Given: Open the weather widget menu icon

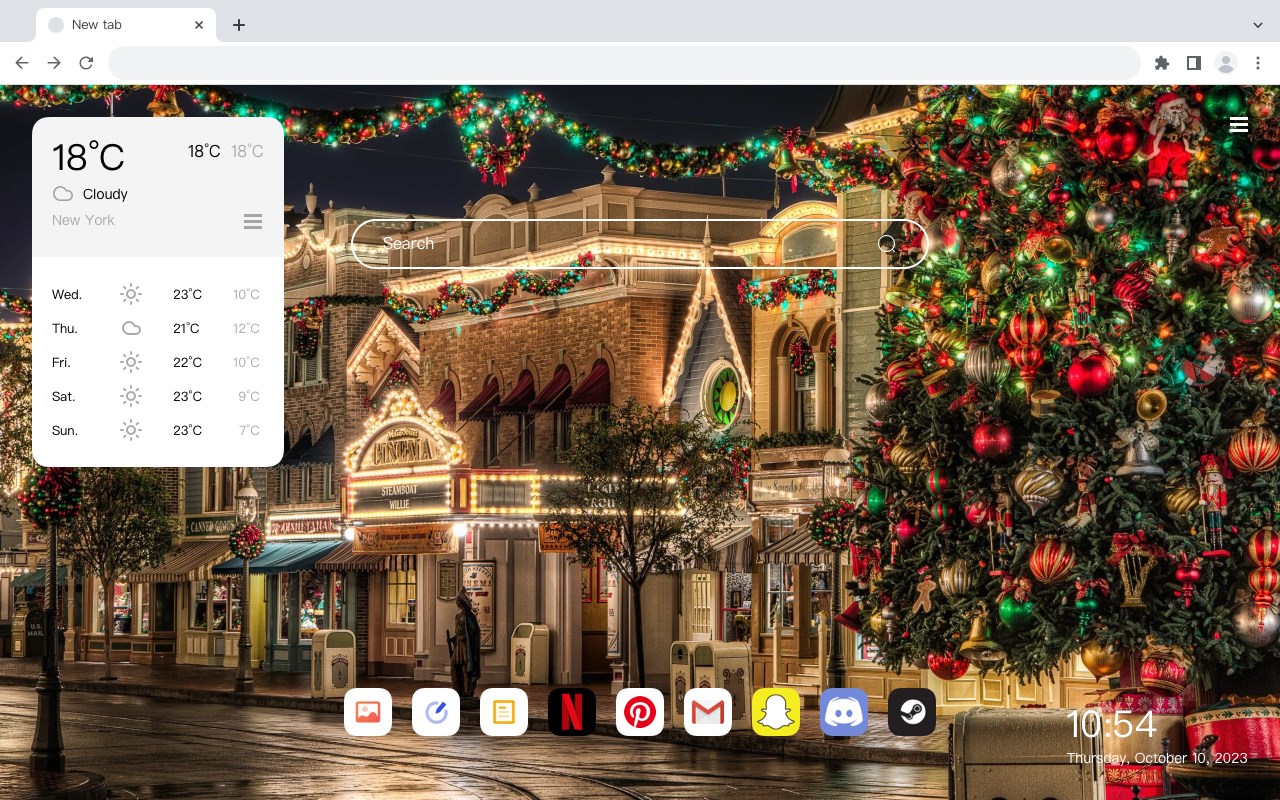Looking at the screenshot, I should (x=253, y=221).
